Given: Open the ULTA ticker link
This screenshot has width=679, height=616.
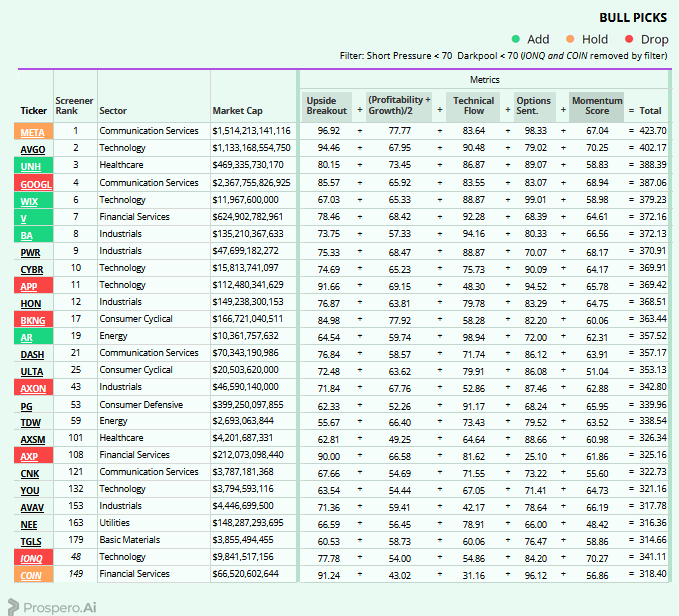Looking at the screenshot, I should coord(32,371).
